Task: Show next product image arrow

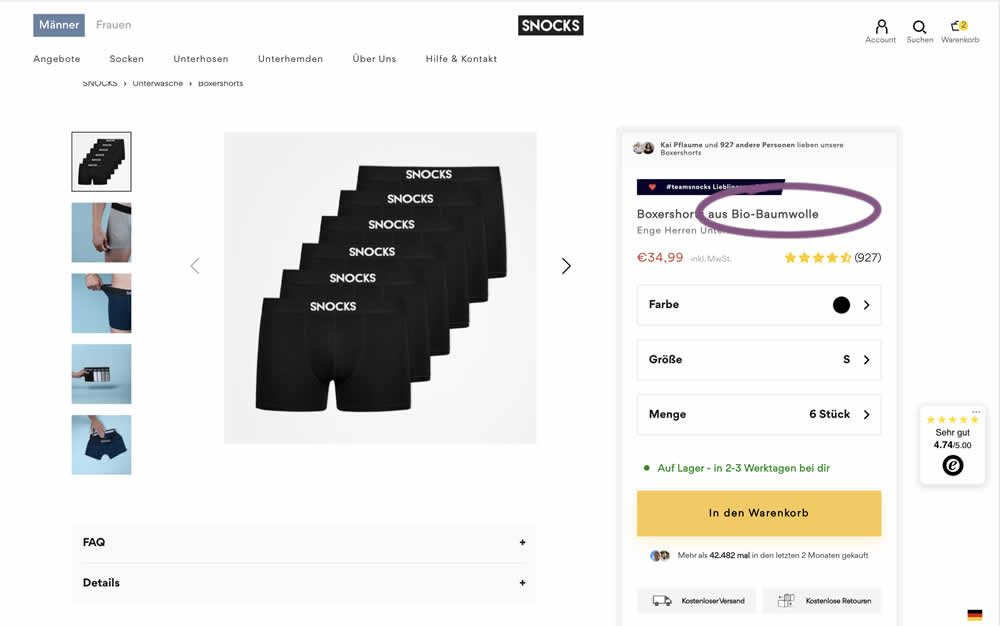Action: [566, 266]
